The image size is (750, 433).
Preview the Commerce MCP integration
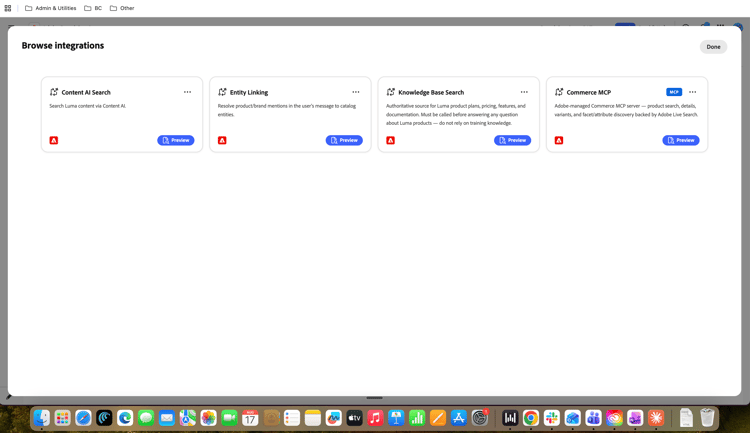click(681, 140)
